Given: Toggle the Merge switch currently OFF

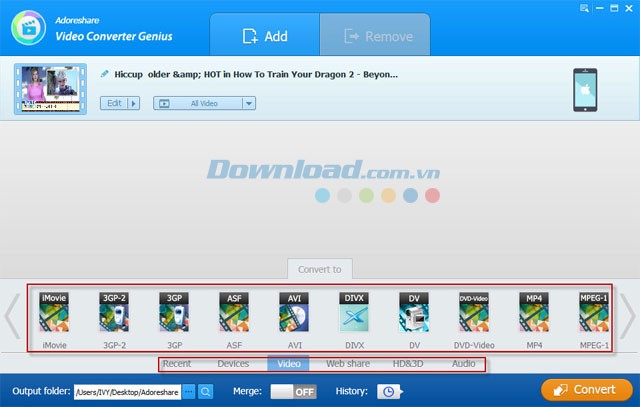Looking at the screenshot, I should tap(293, 392).
